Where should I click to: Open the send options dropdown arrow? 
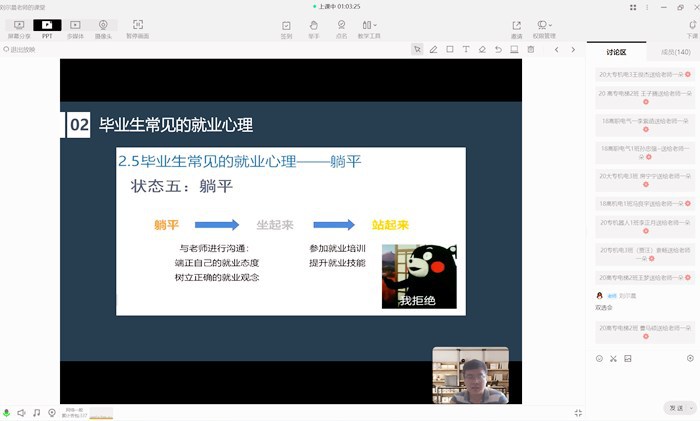[x=690, y=408]
